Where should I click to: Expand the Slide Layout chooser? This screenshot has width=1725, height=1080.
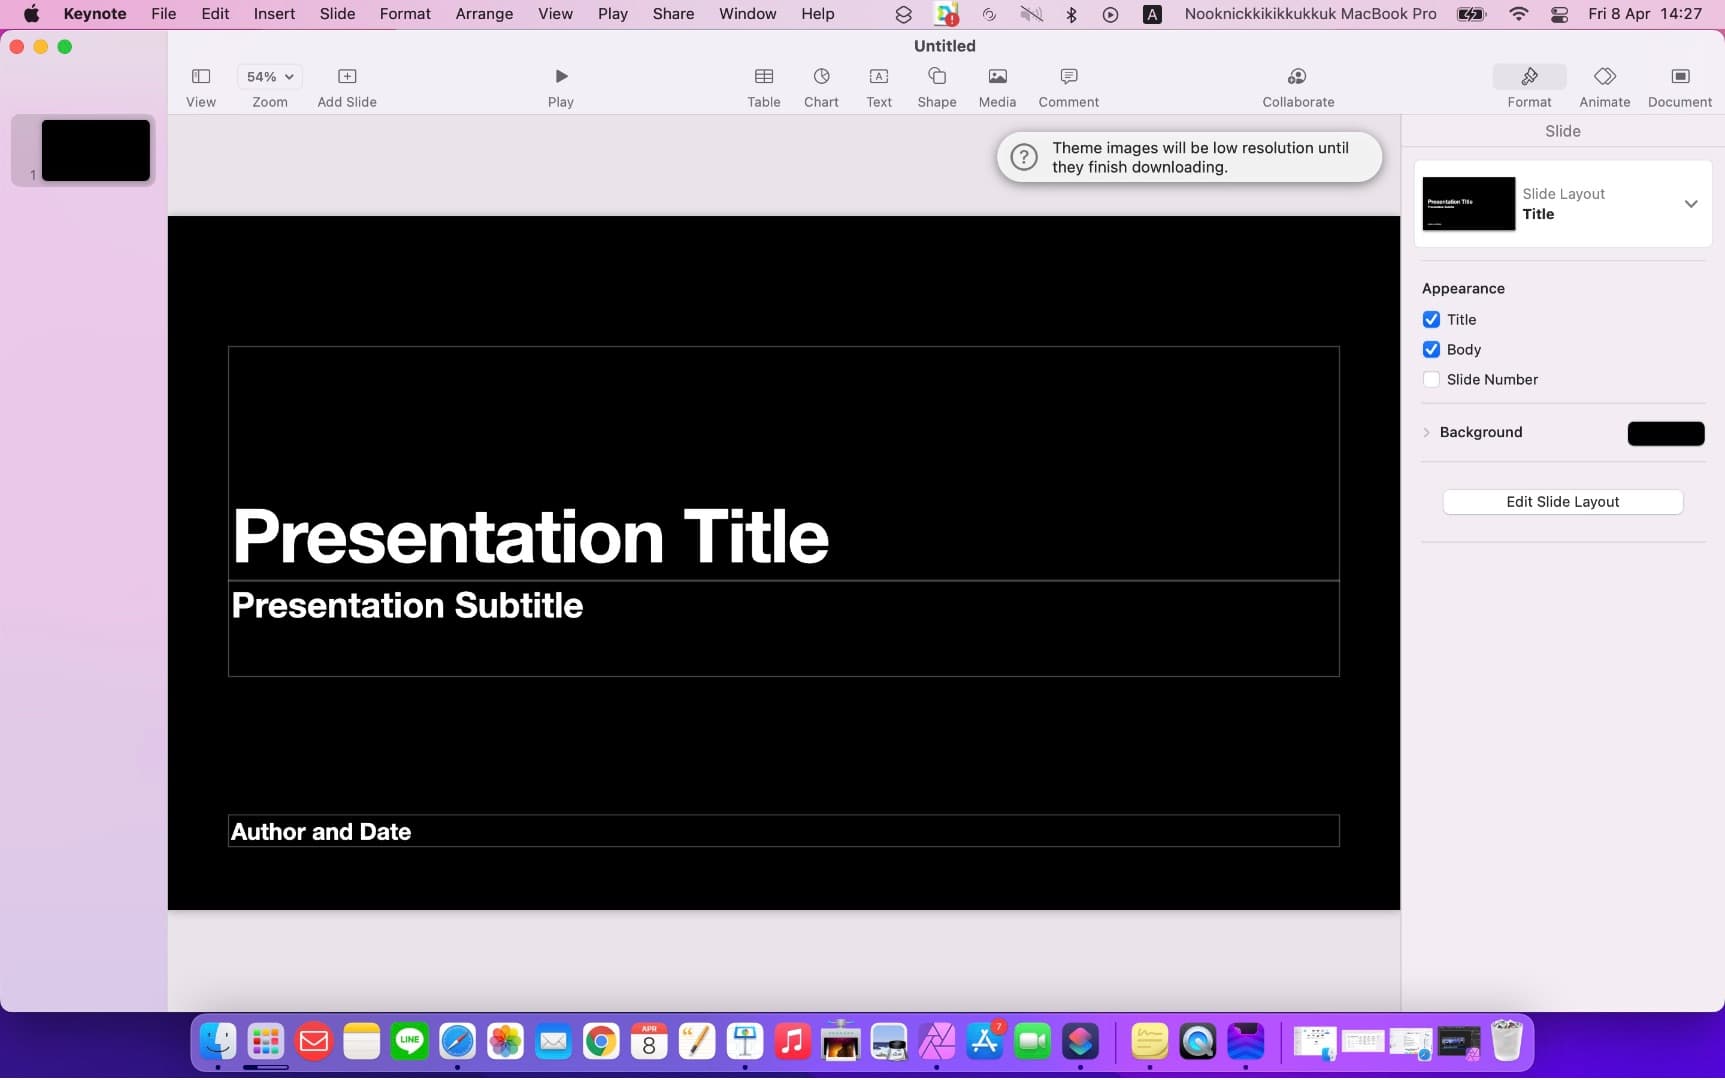[x=1690, y=204]
